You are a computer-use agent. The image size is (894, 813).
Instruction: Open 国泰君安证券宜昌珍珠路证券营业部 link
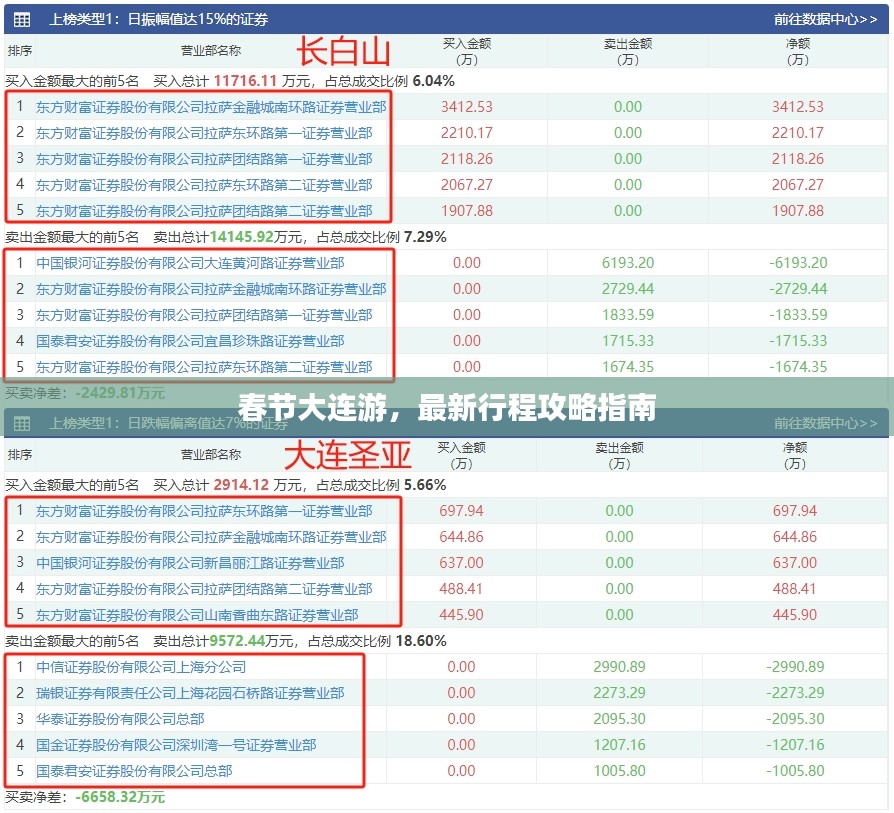tap(190, 342)
